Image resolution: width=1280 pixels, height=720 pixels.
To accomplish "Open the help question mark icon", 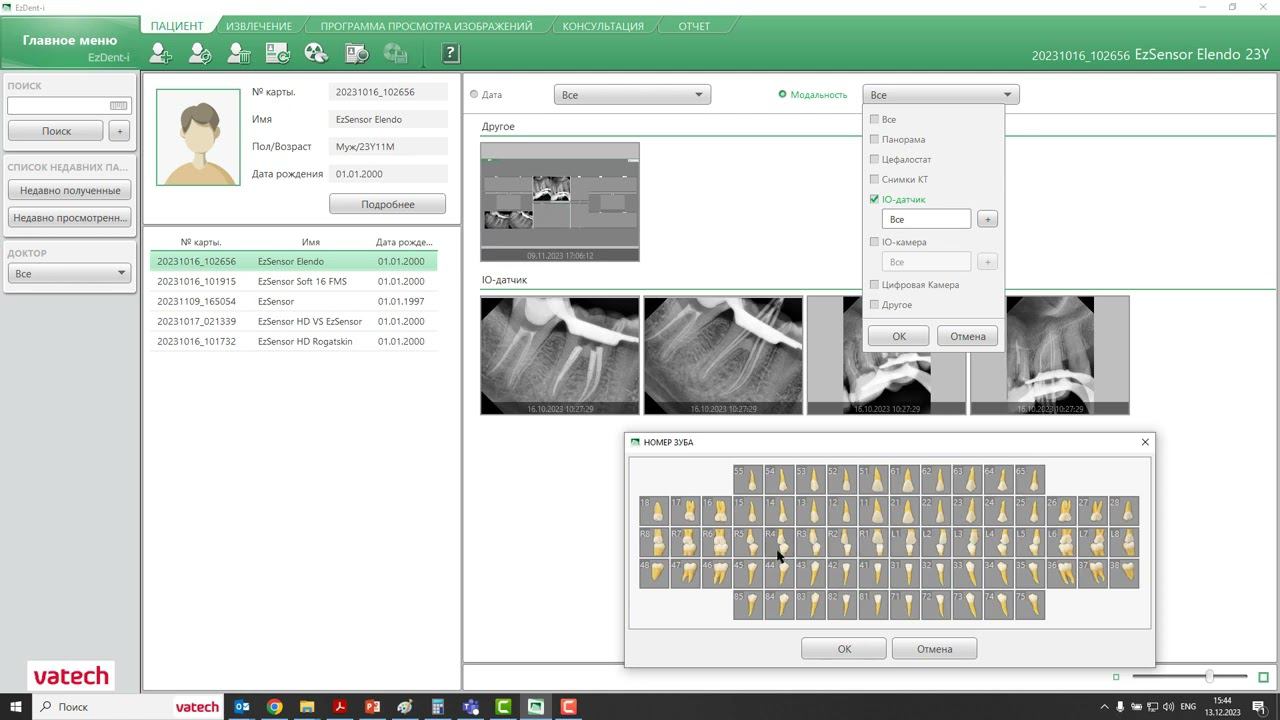I will click(450, 53).
